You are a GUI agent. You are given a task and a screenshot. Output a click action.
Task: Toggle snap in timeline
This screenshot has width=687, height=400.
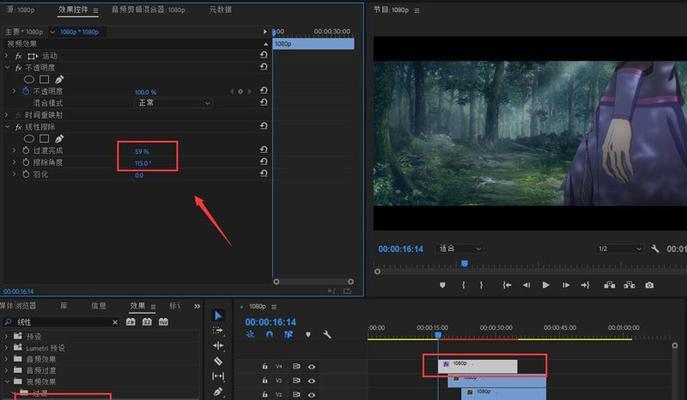pos(269,335)
